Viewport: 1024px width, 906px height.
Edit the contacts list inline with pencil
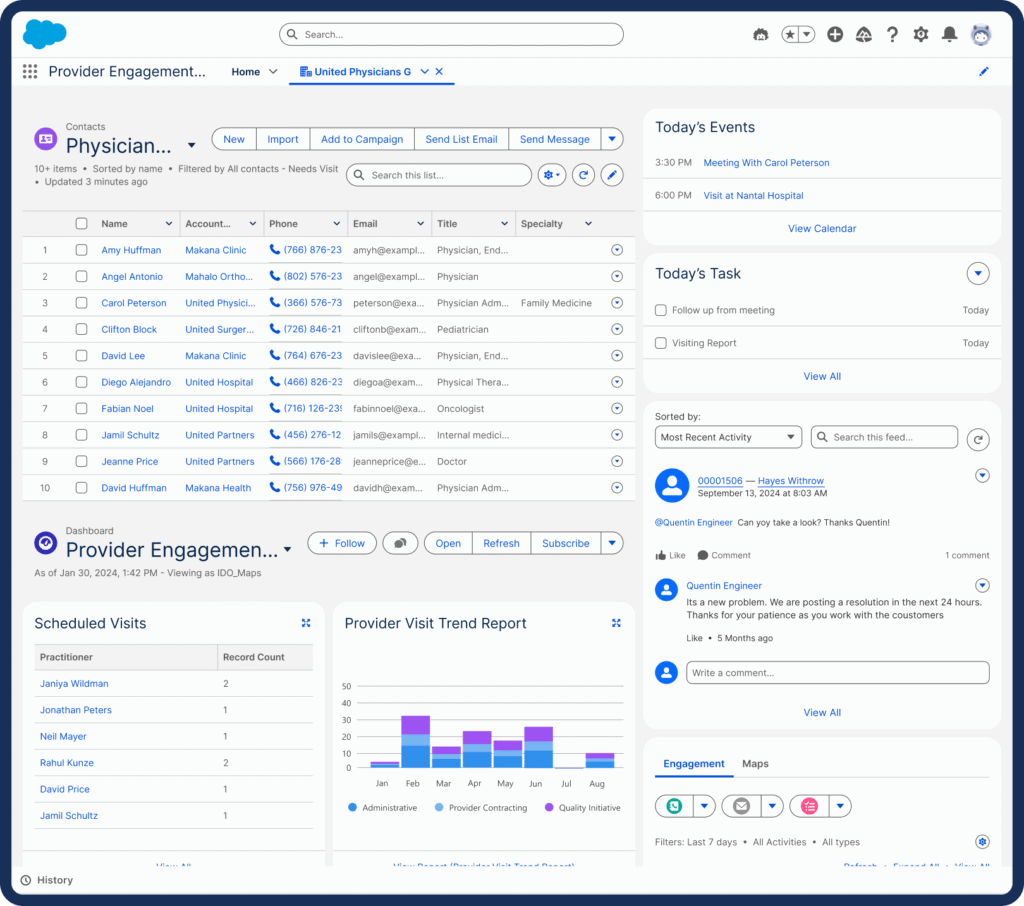[x=612, y=175]
